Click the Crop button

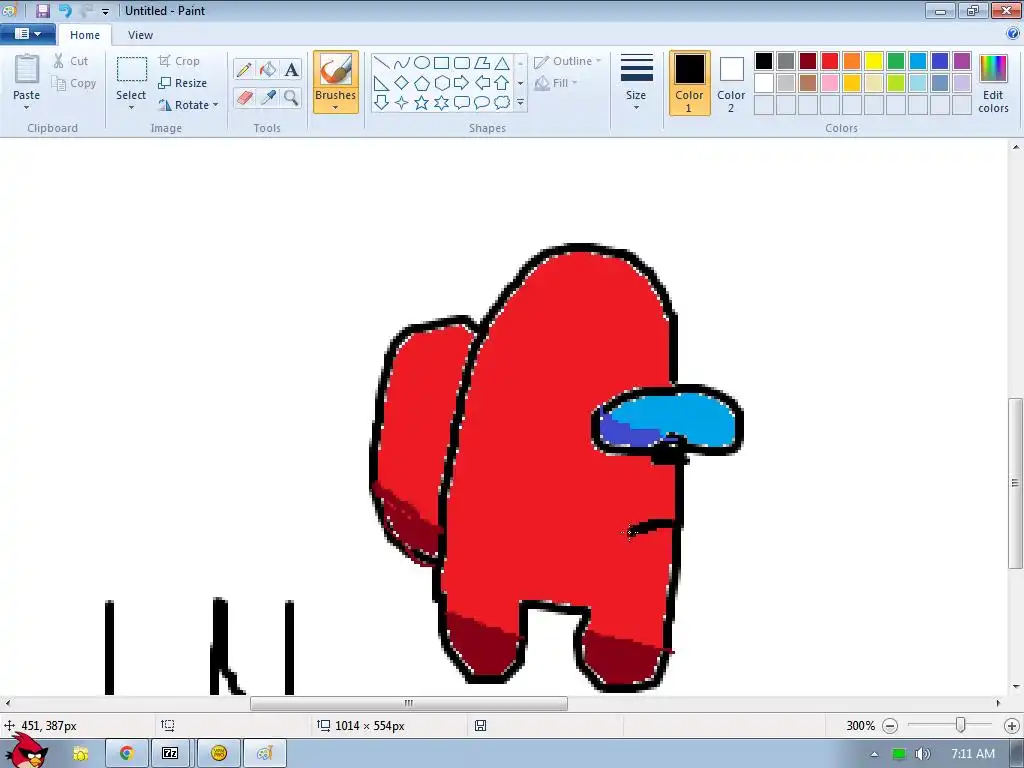(x=179, y=61)
